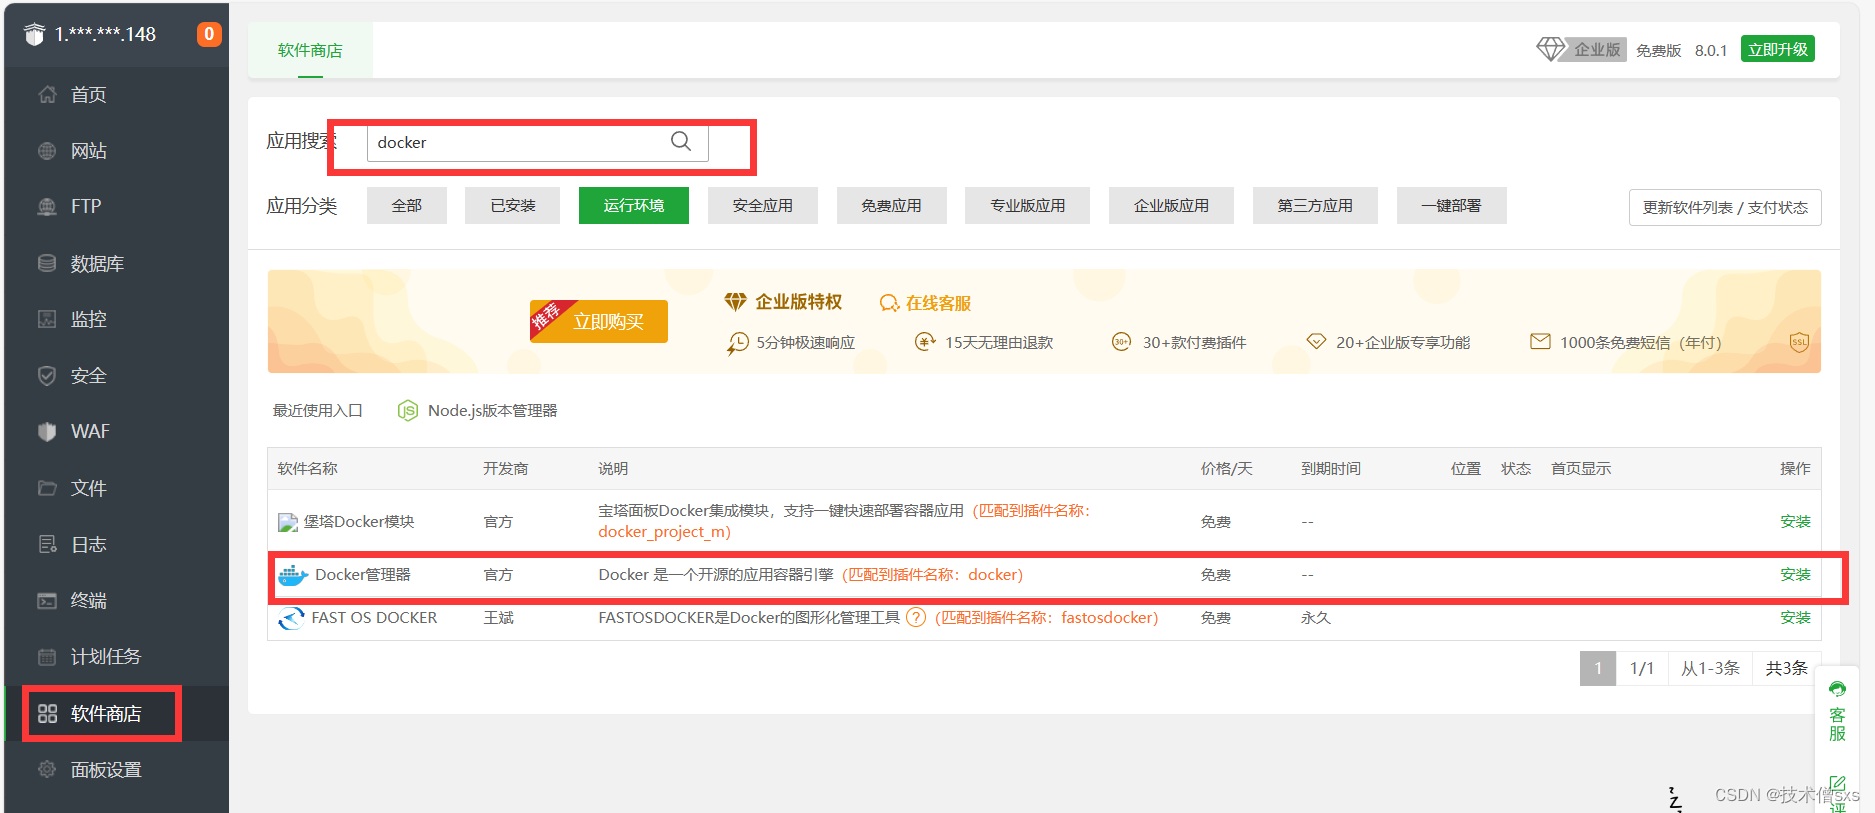This screenshot has height=813, width=1875.
Task: Select the 一键部署 category filter
Action: pyautogui.click(x=1451, y=205)
